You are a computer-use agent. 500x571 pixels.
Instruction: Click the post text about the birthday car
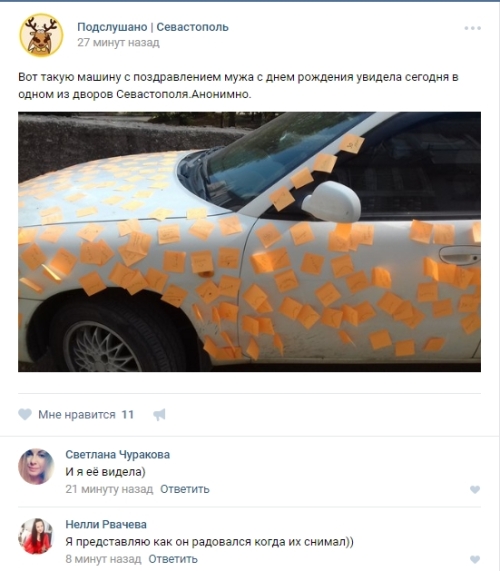pyautogui.click(x=238, y=86)
